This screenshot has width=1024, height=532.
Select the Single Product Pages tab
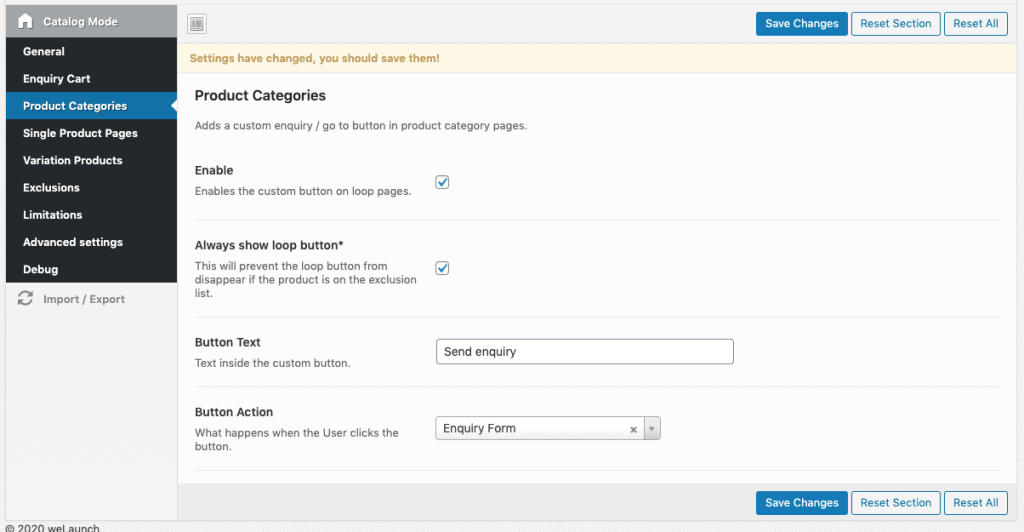click(x=80, y=133)
